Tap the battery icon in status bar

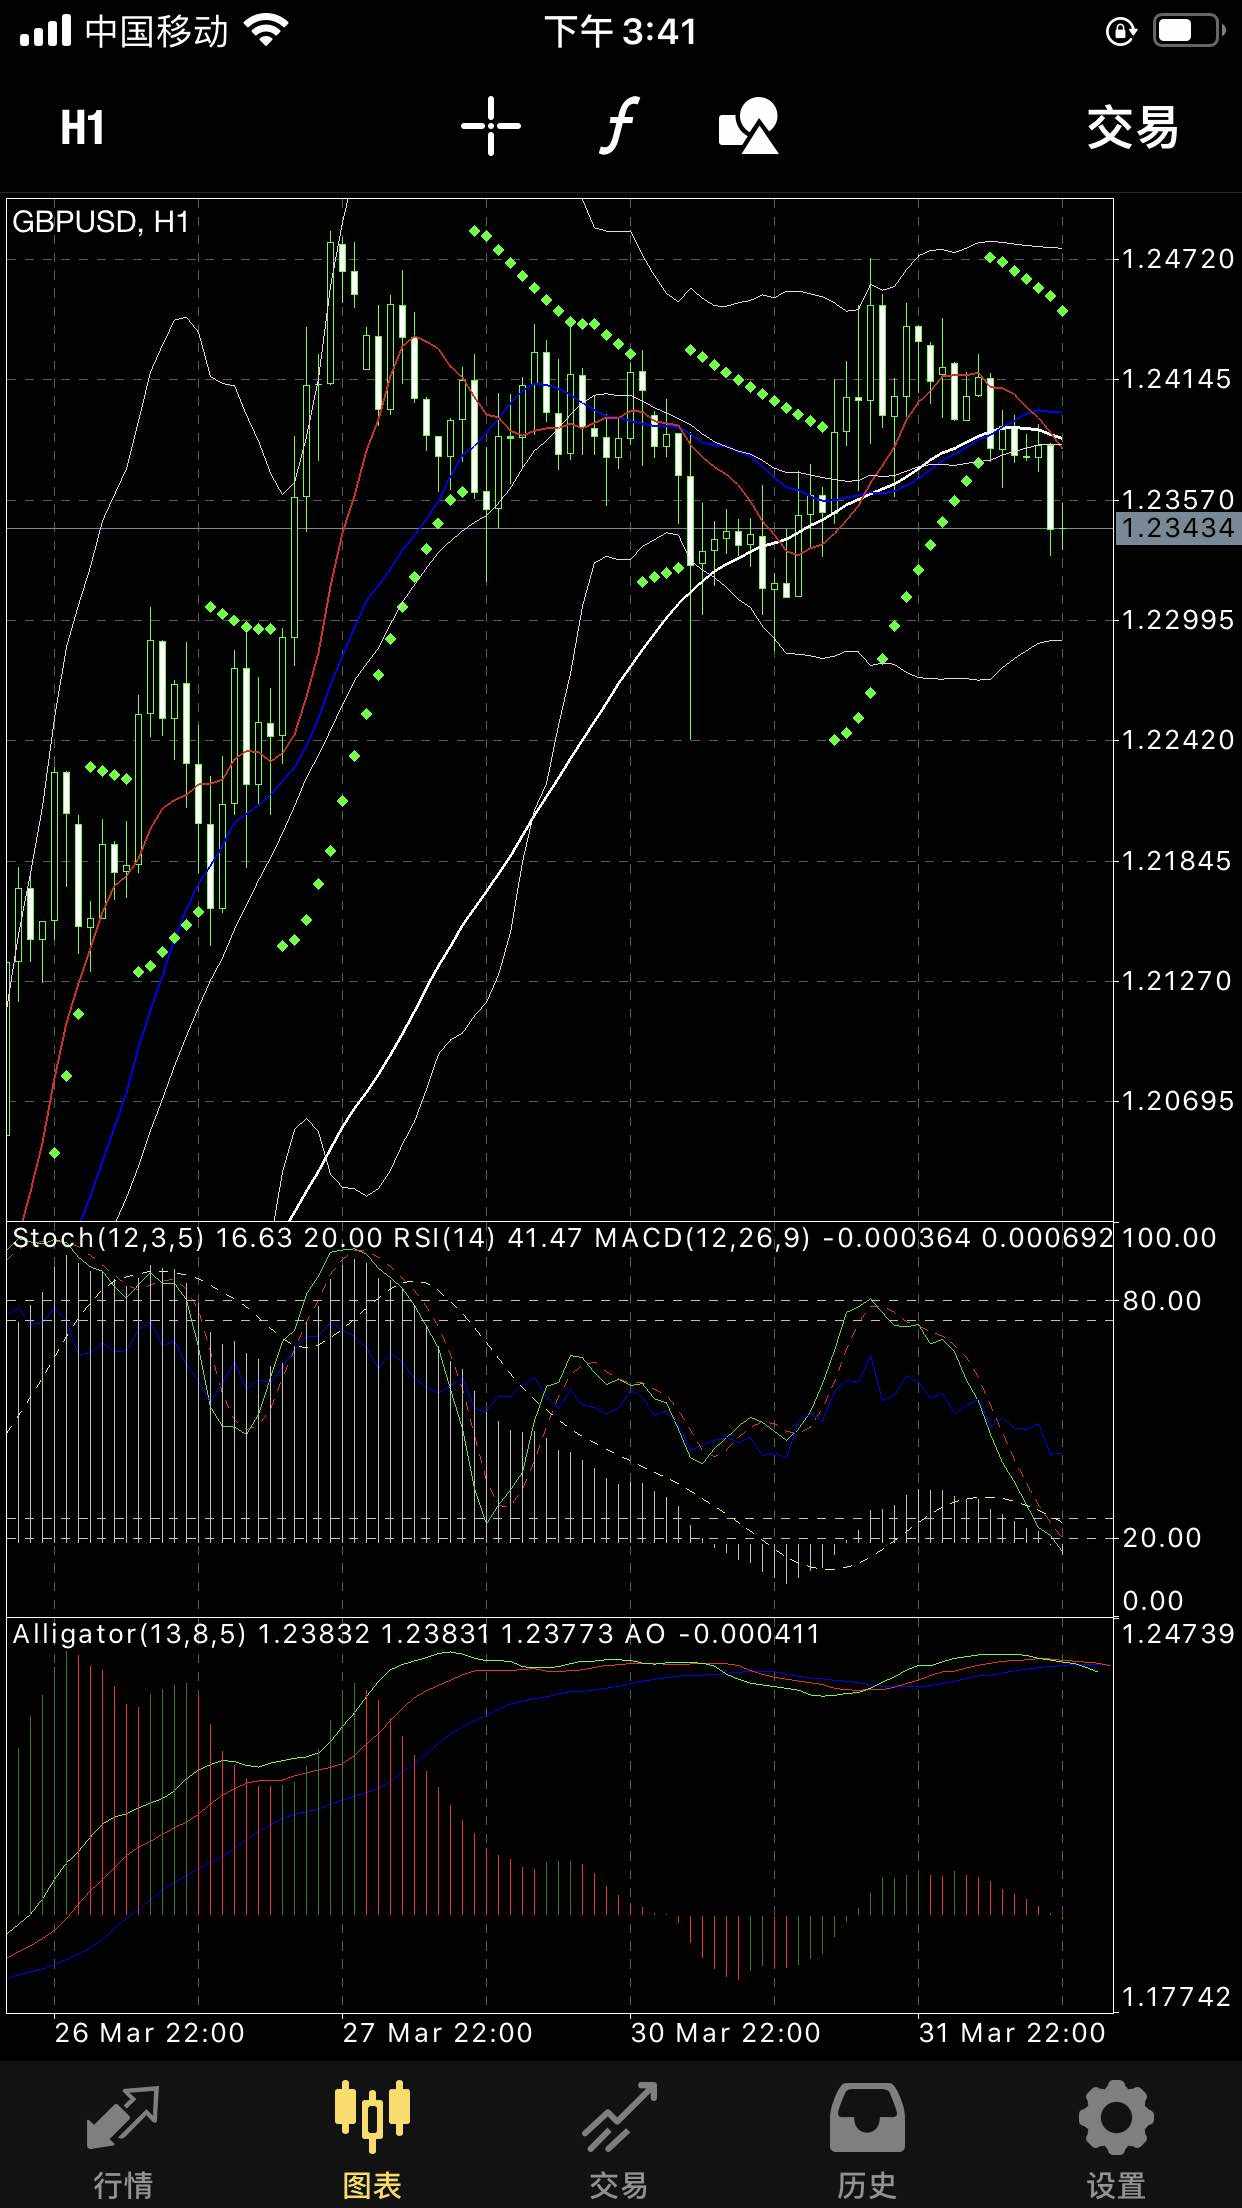coord(1189,32)
